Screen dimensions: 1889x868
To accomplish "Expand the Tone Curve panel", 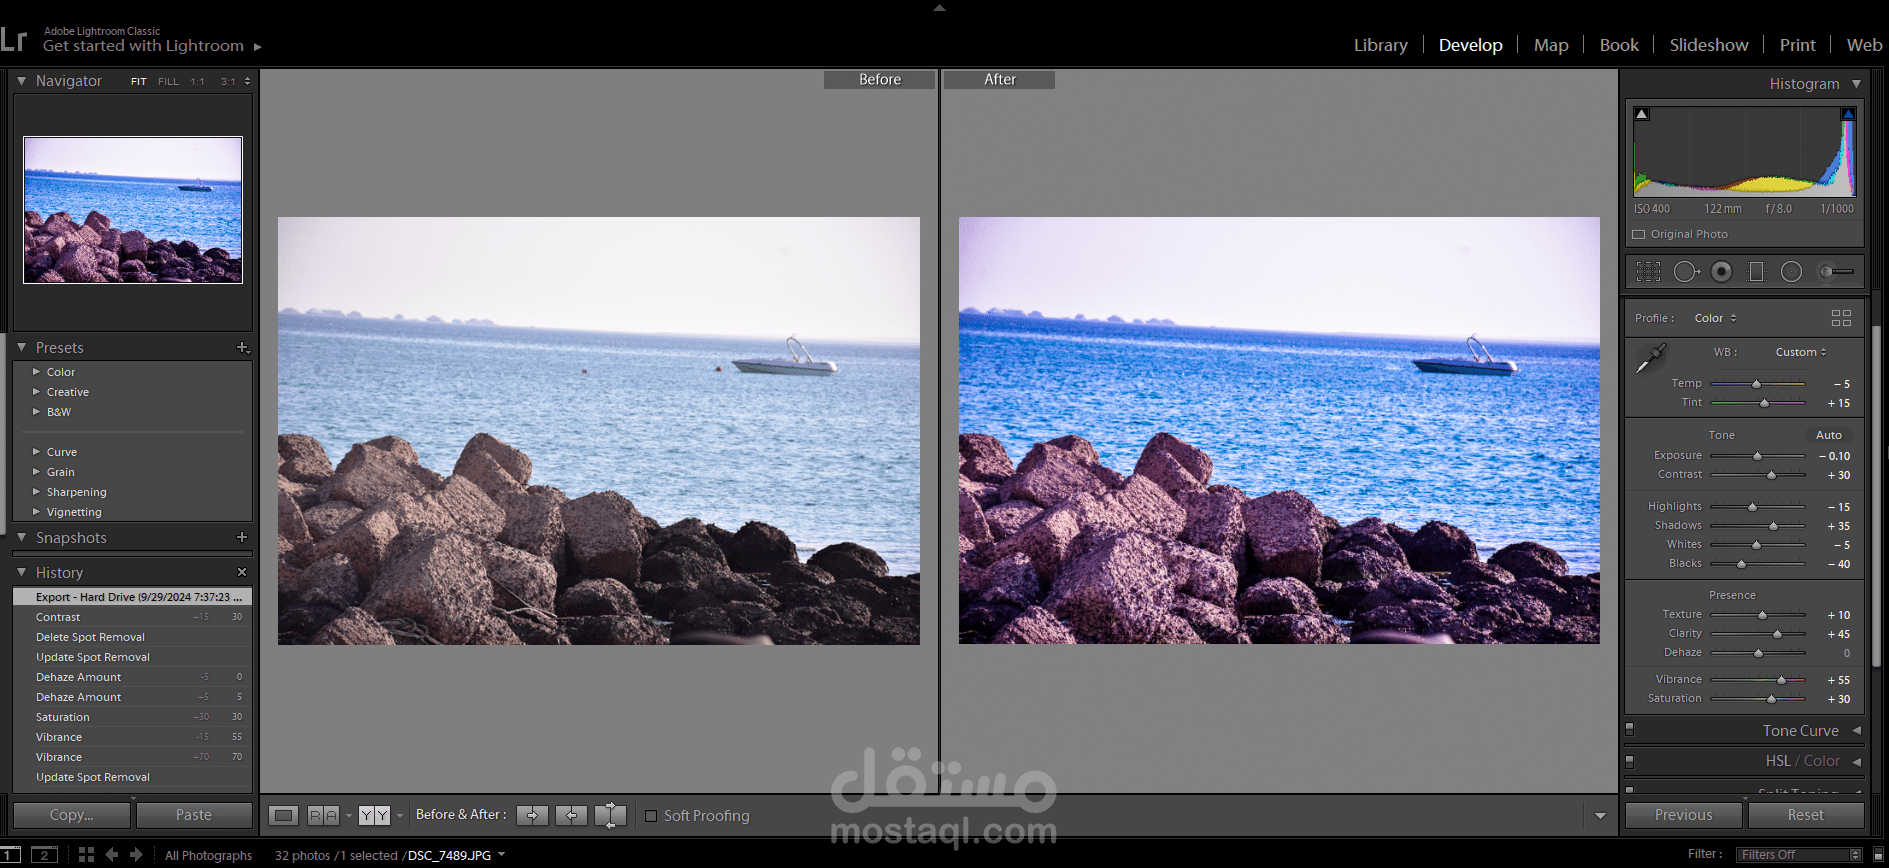I will click(x=1856, y=730).
